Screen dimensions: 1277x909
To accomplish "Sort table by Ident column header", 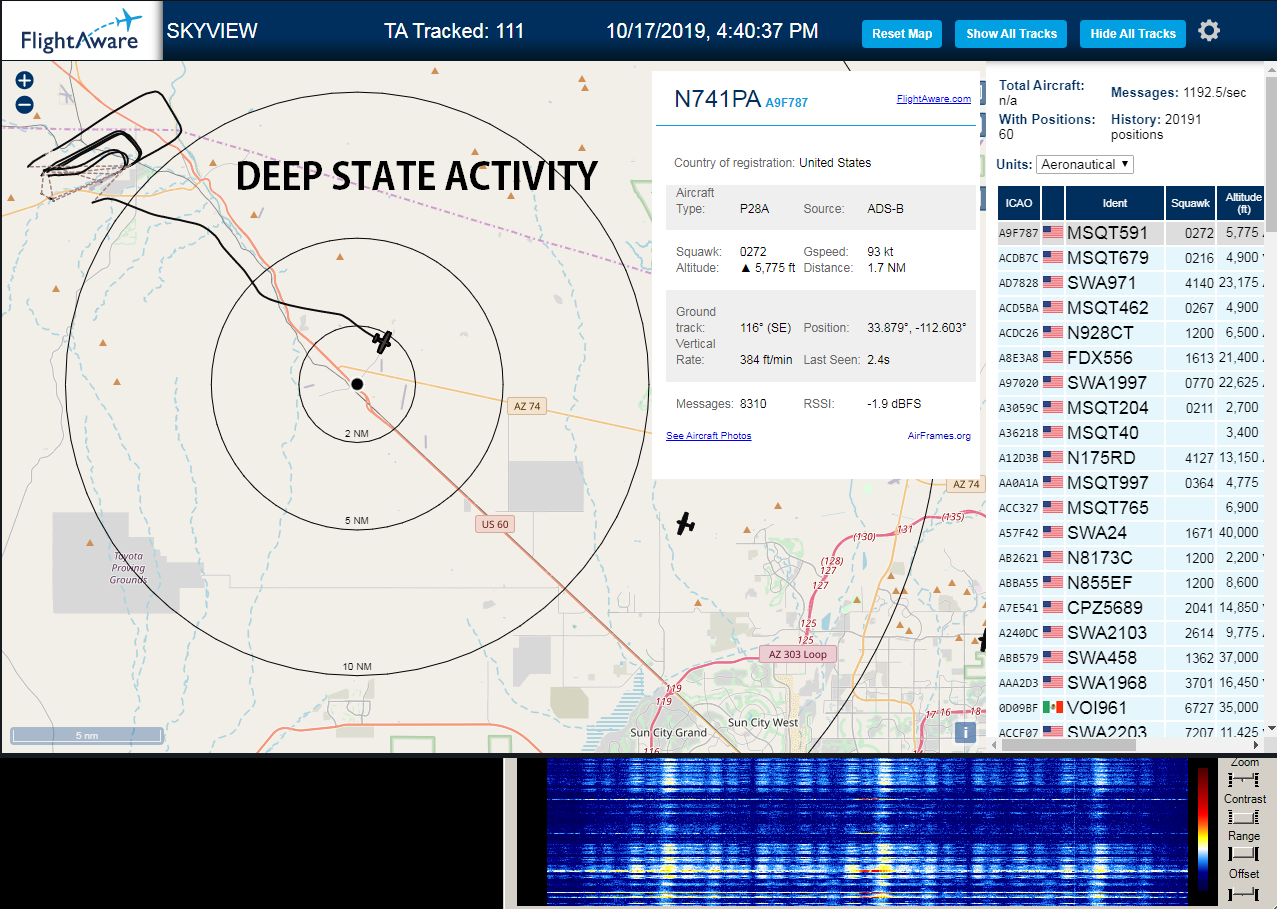I will pos(1115,203).
